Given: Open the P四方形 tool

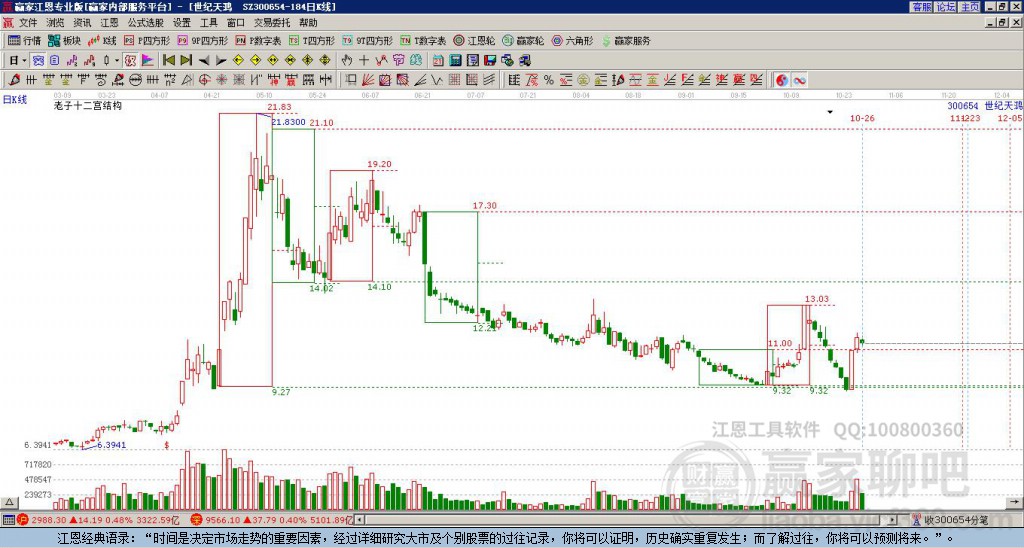Looking at the screenshot, I should click(146, 40).
